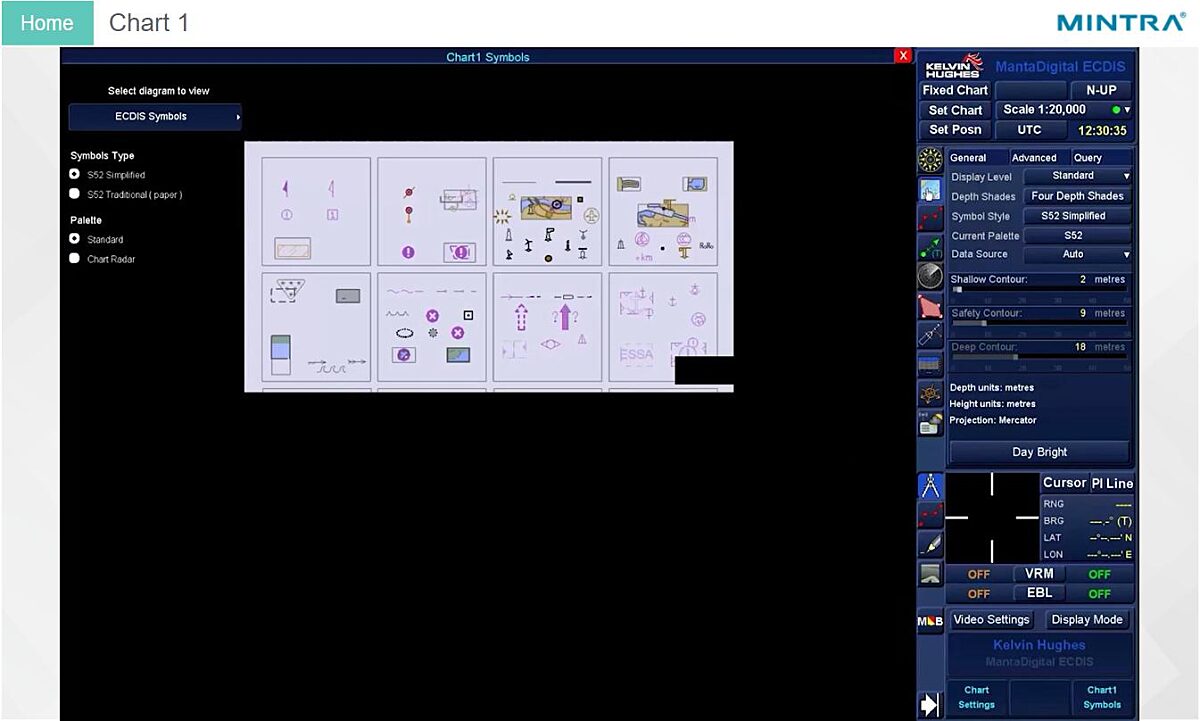Viewport: 1200px width, 721px height.
Task: Click the Current Palette S52 selector
Action: 1078,236
